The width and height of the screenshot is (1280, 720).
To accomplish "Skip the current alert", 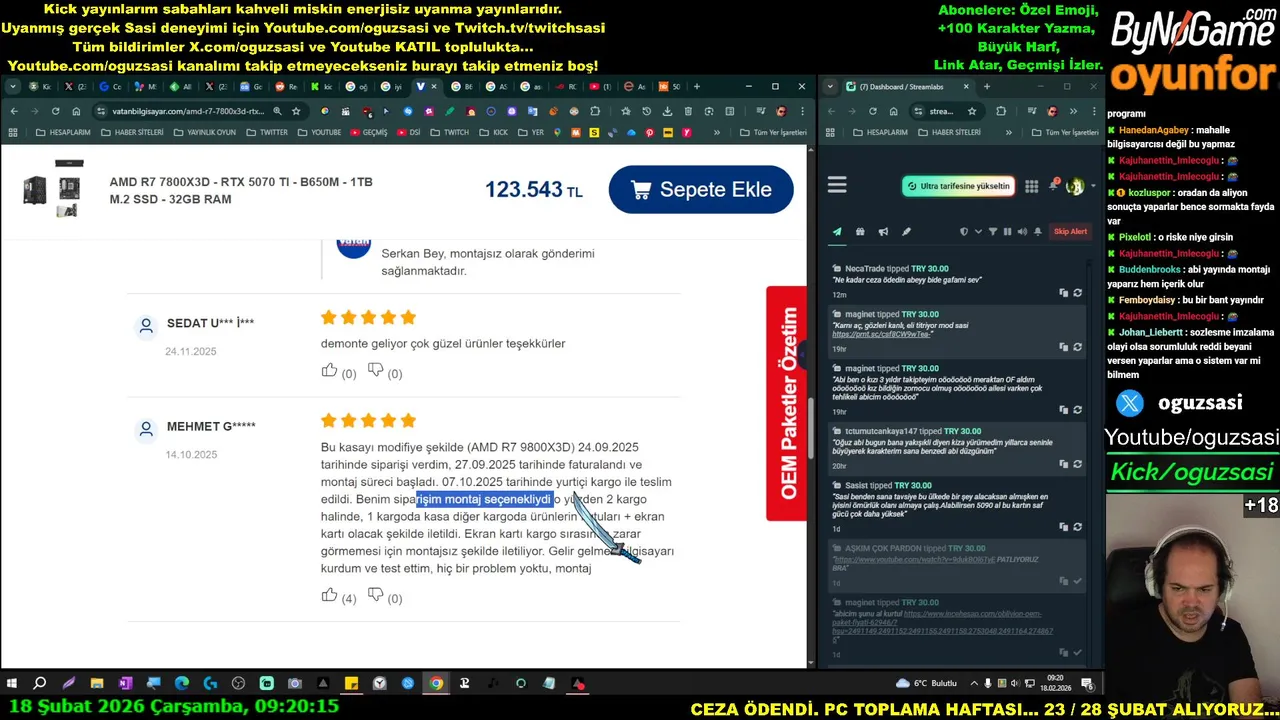I will [x=1070, y=231].
